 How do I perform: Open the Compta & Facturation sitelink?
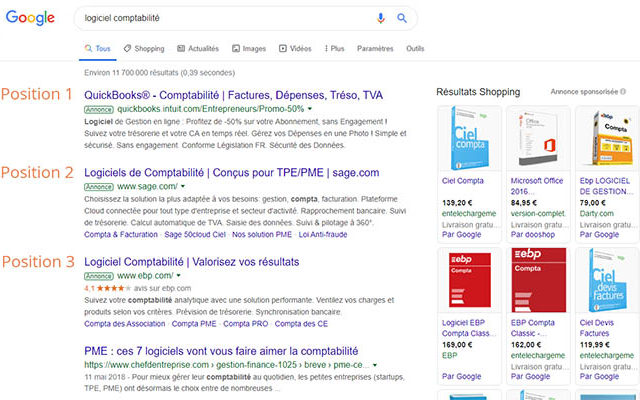pos(121,235)
